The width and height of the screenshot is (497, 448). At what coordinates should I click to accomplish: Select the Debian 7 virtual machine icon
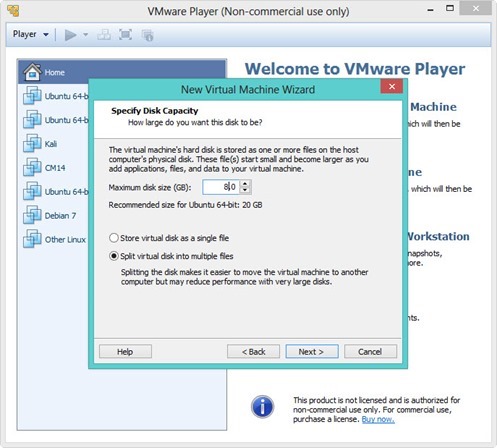point(32,215)
